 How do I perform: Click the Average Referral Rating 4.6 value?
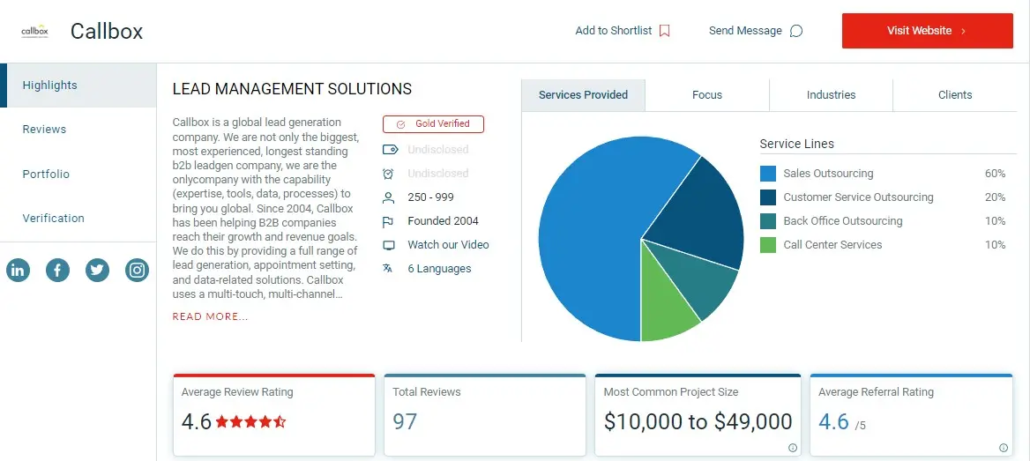[x=834, y=422]
